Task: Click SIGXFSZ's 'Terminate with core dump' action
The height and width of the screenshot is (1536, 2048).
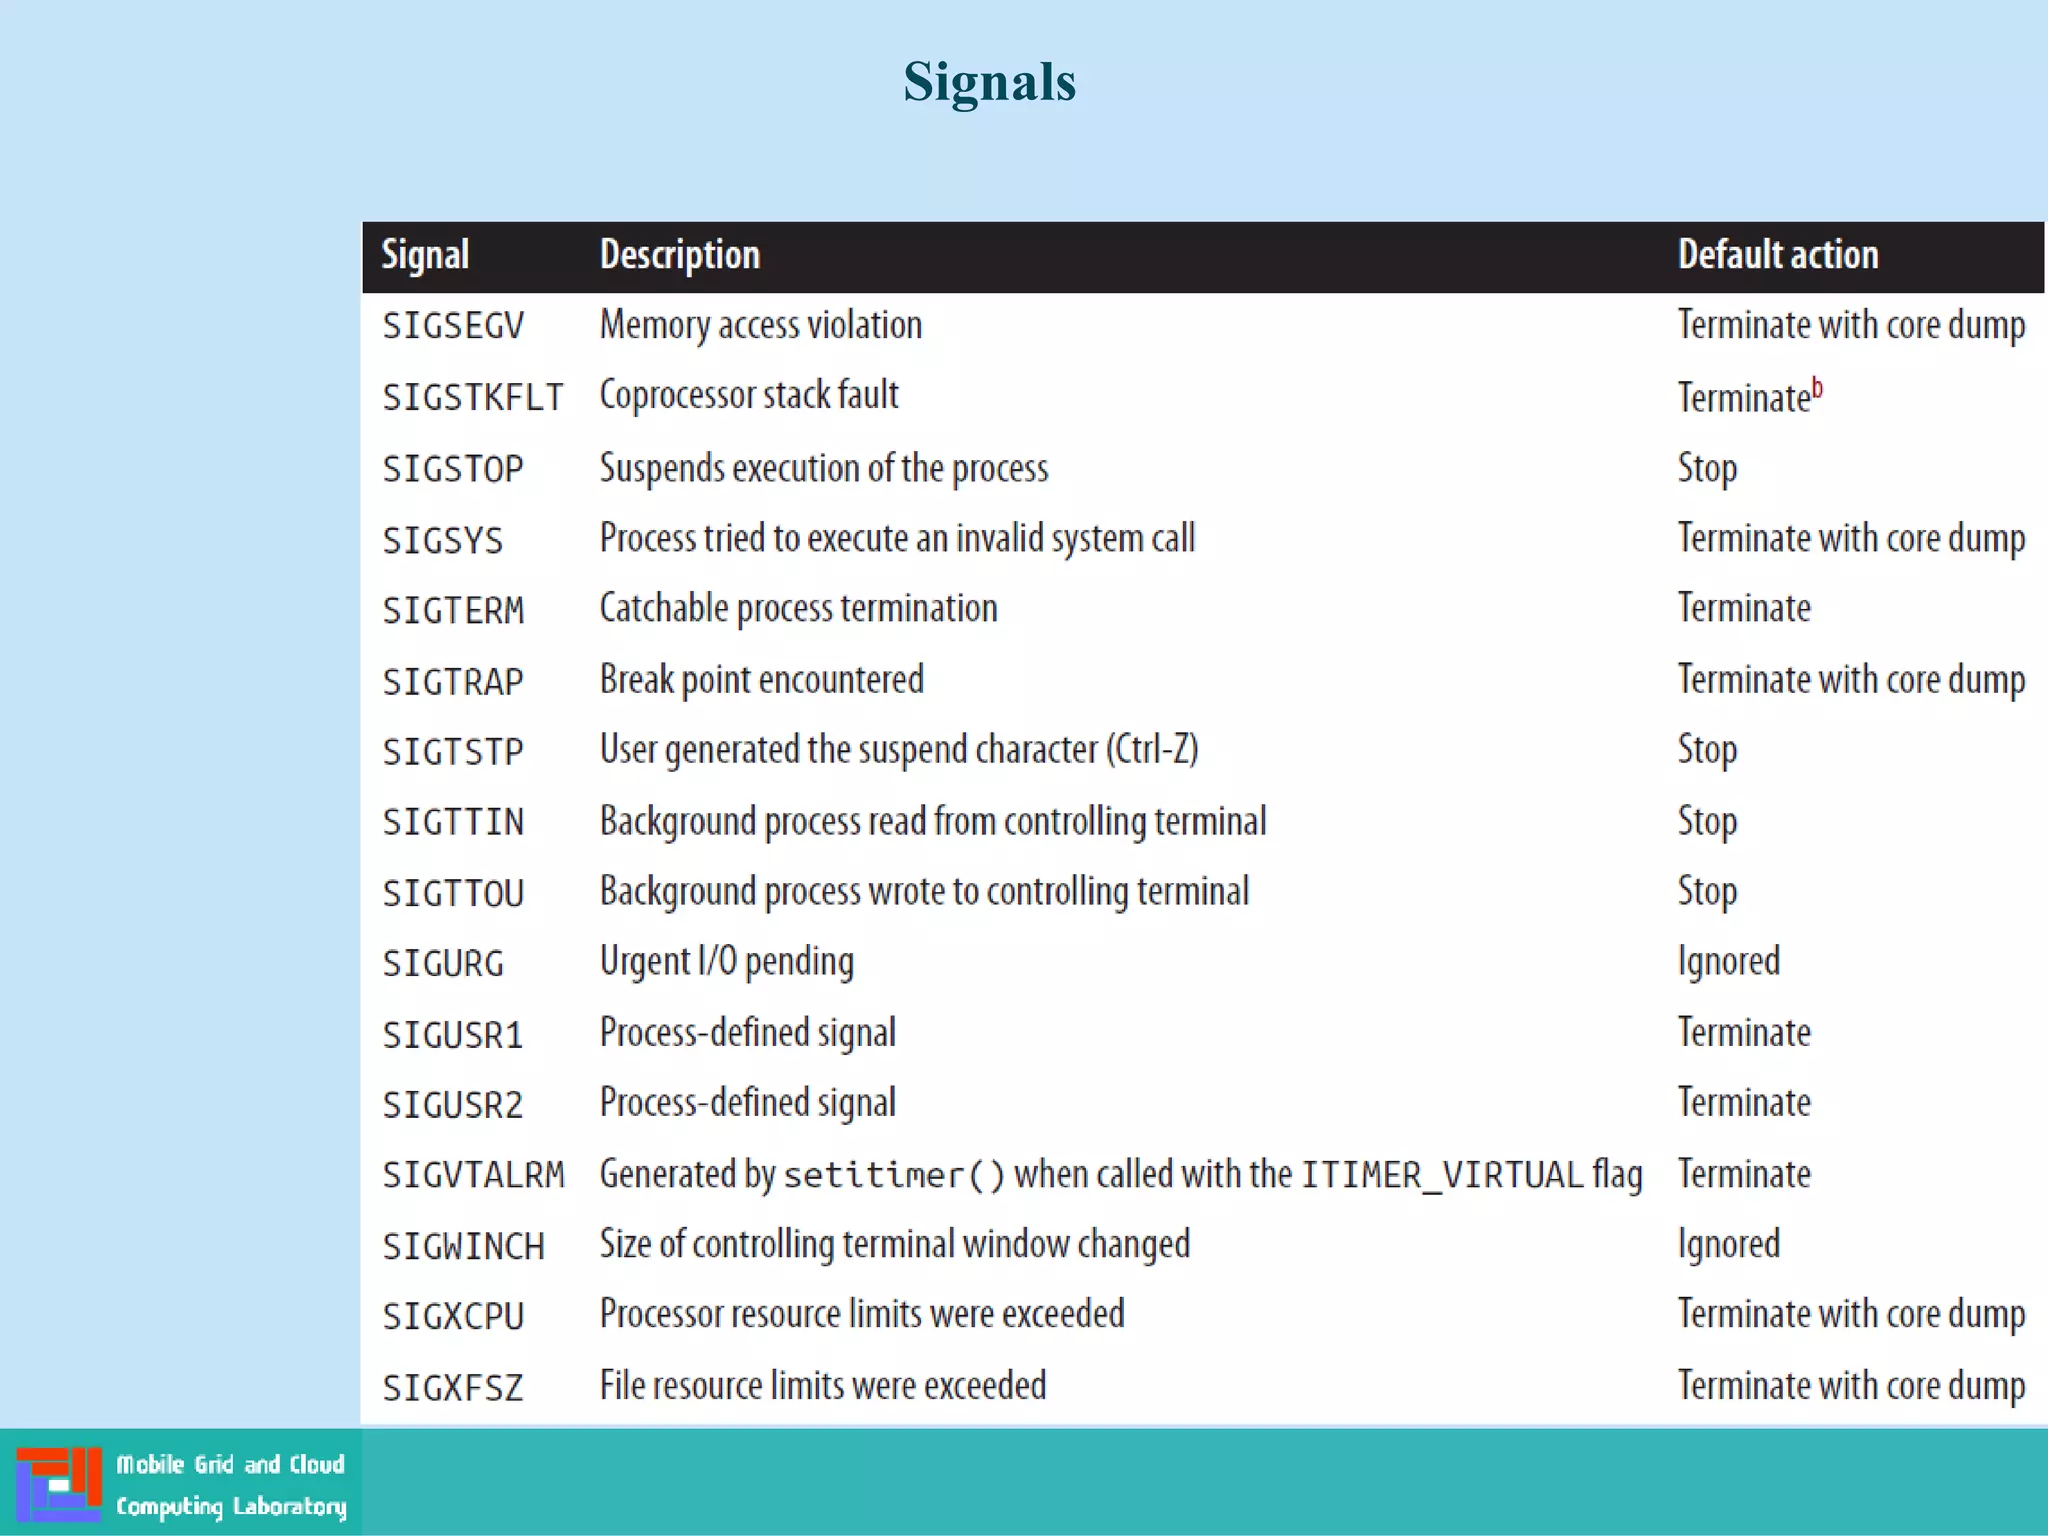Action: point(1851,1387)
